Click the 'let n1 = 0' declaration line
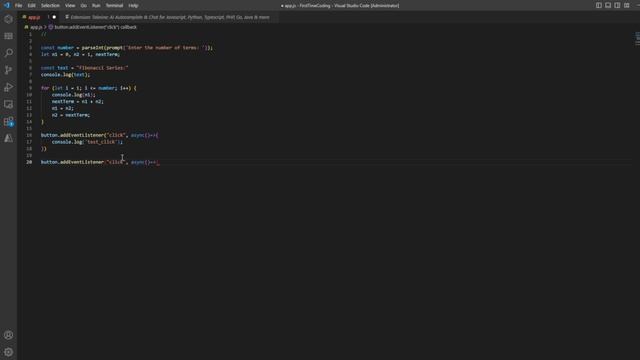640x360 pixels. click(x=80, y=54)
